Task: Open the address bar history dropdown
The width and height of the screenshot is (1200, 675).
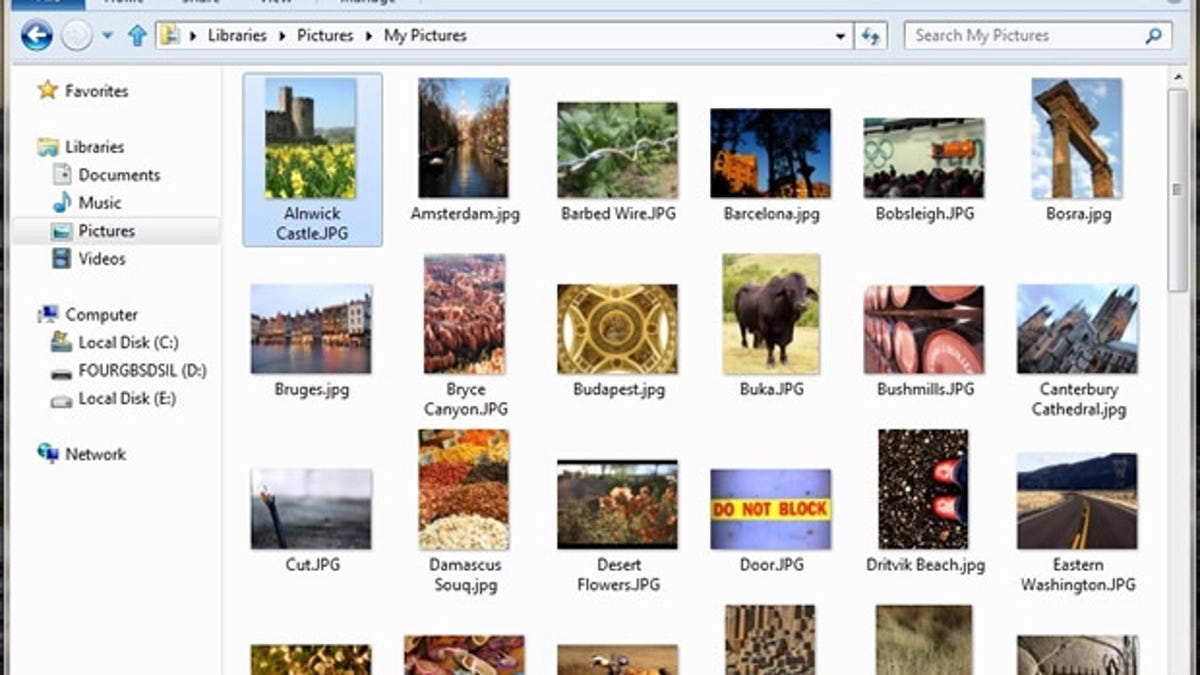Action: click(x=840, y=35)
